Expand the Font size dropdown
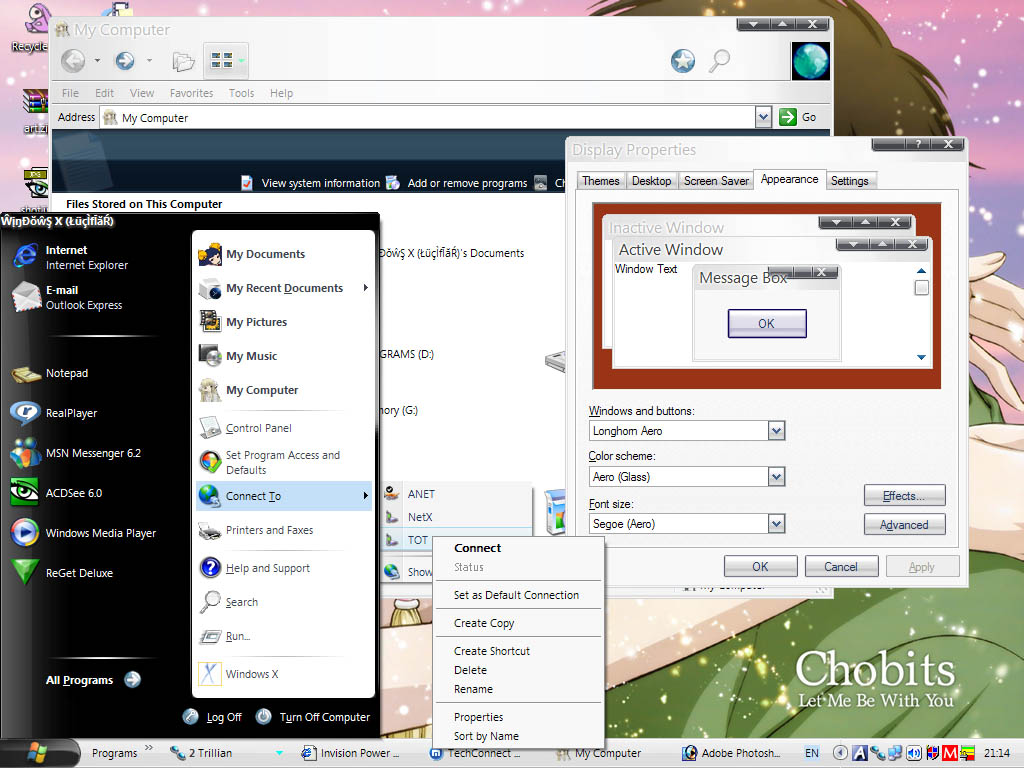This screenshot has width=1024, height=768. tap(776, 523)
